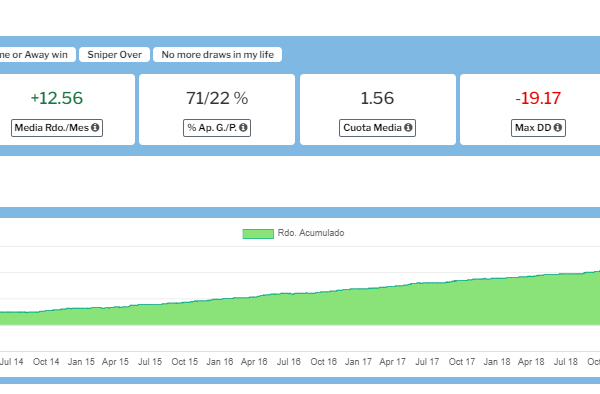The image size is (600, 394).
Task: Click the Apr 18 axis label
Action: (531, 361)
